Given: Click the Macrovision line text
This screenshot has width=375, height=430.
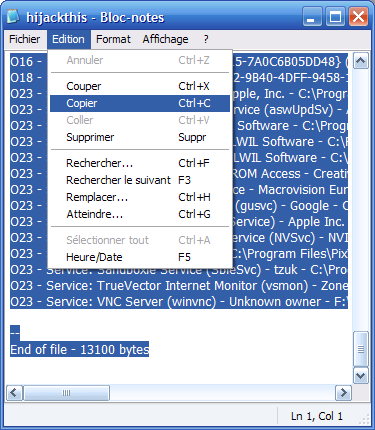Looking at the screenshot, I should tap(290, 190).
